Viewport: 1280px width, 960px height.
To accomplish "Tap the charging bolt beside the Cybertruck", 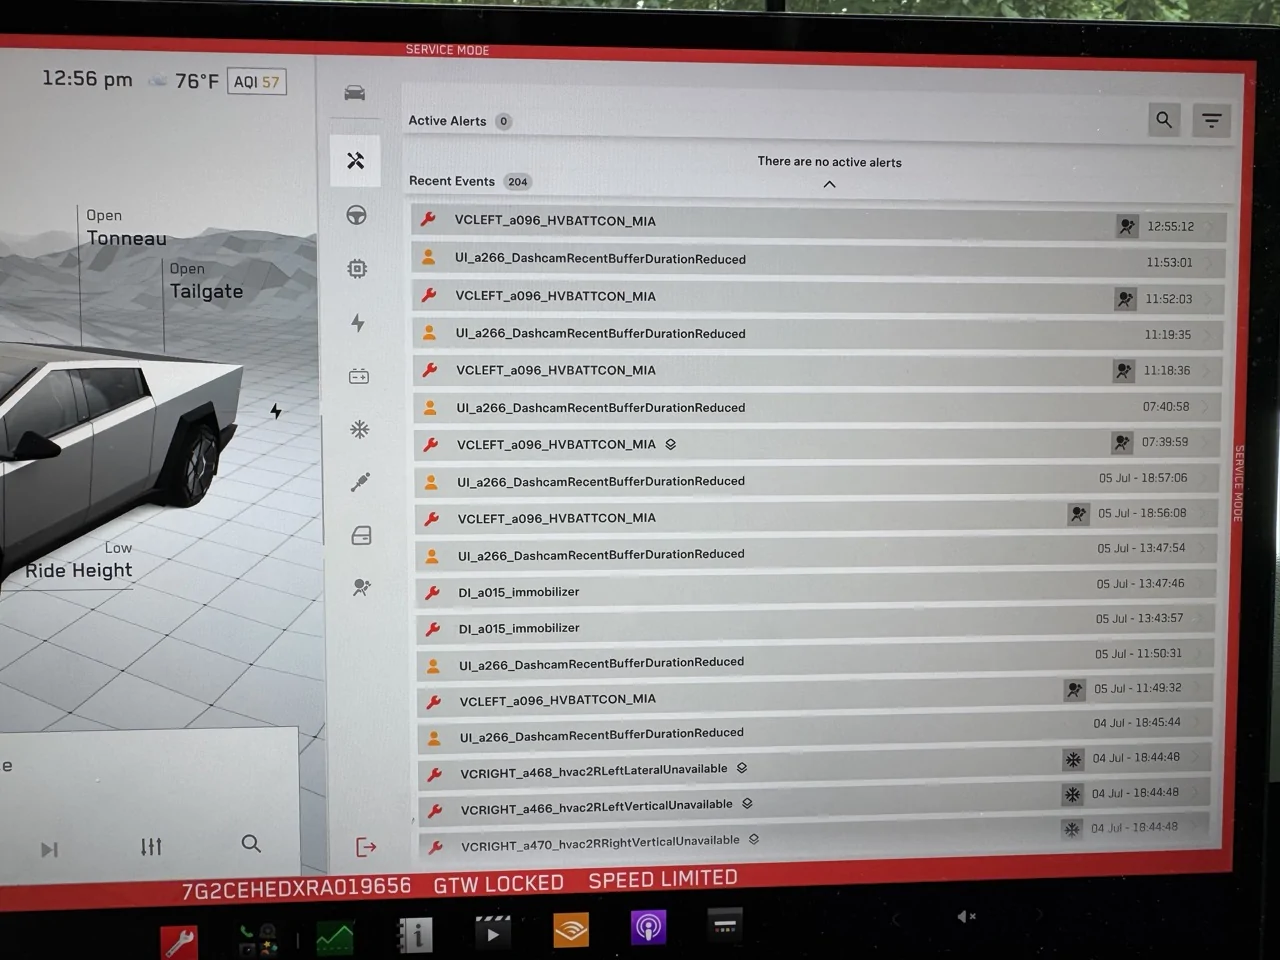I will (276, 411).
